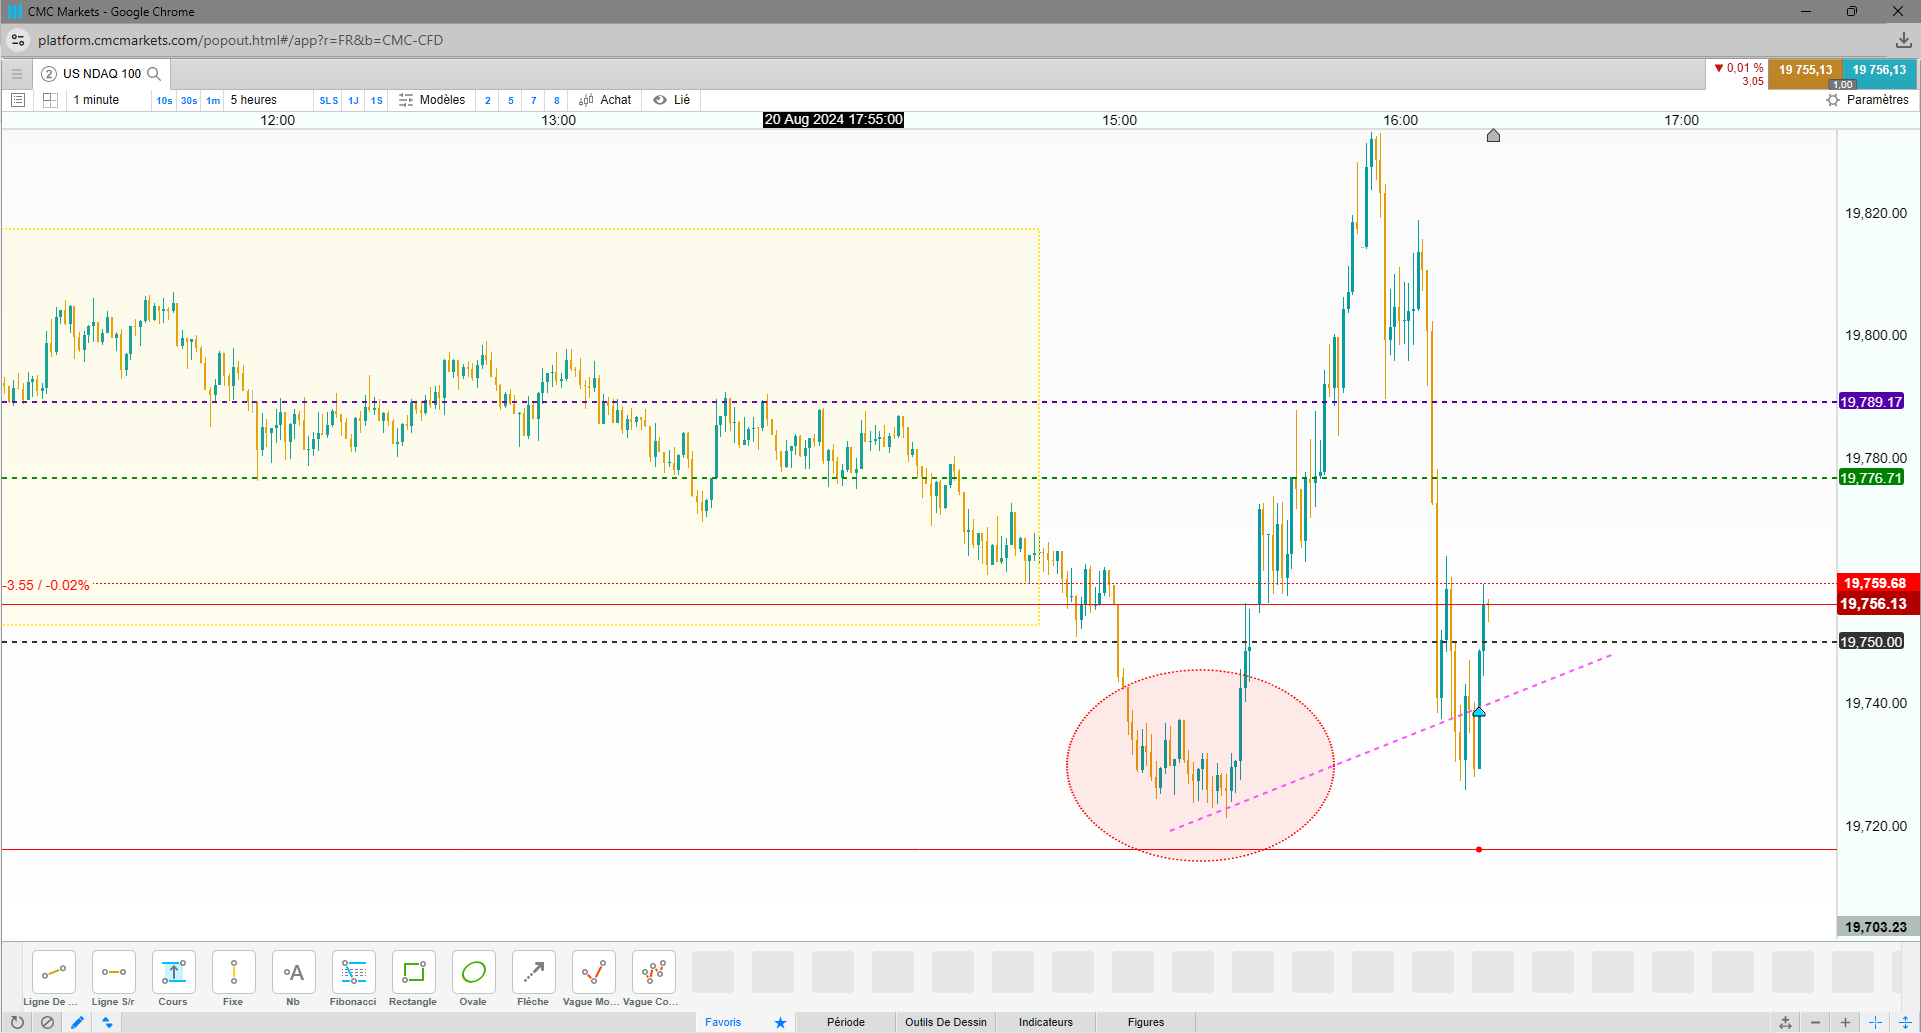This screenshot has height=1033, width=1921.
Task: Select the 1J range shortcut
Action: coord(354,100)
